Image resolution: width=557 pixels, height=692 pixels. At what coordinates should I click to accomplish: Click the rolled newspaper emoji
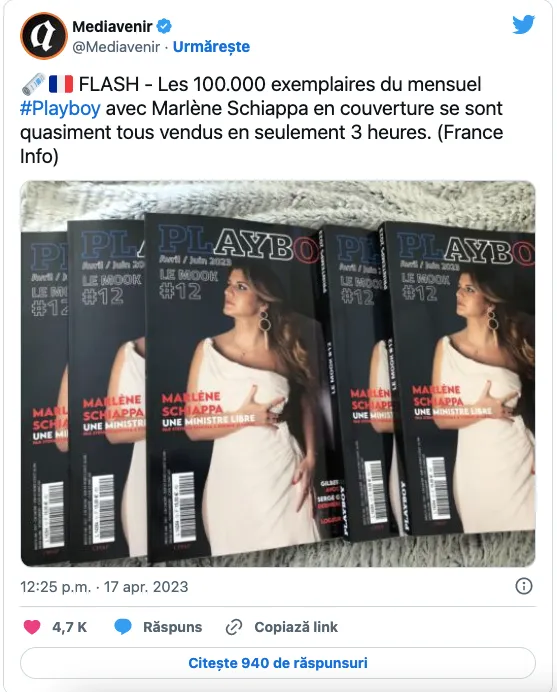pyautogui.click(x=34, y=84)
